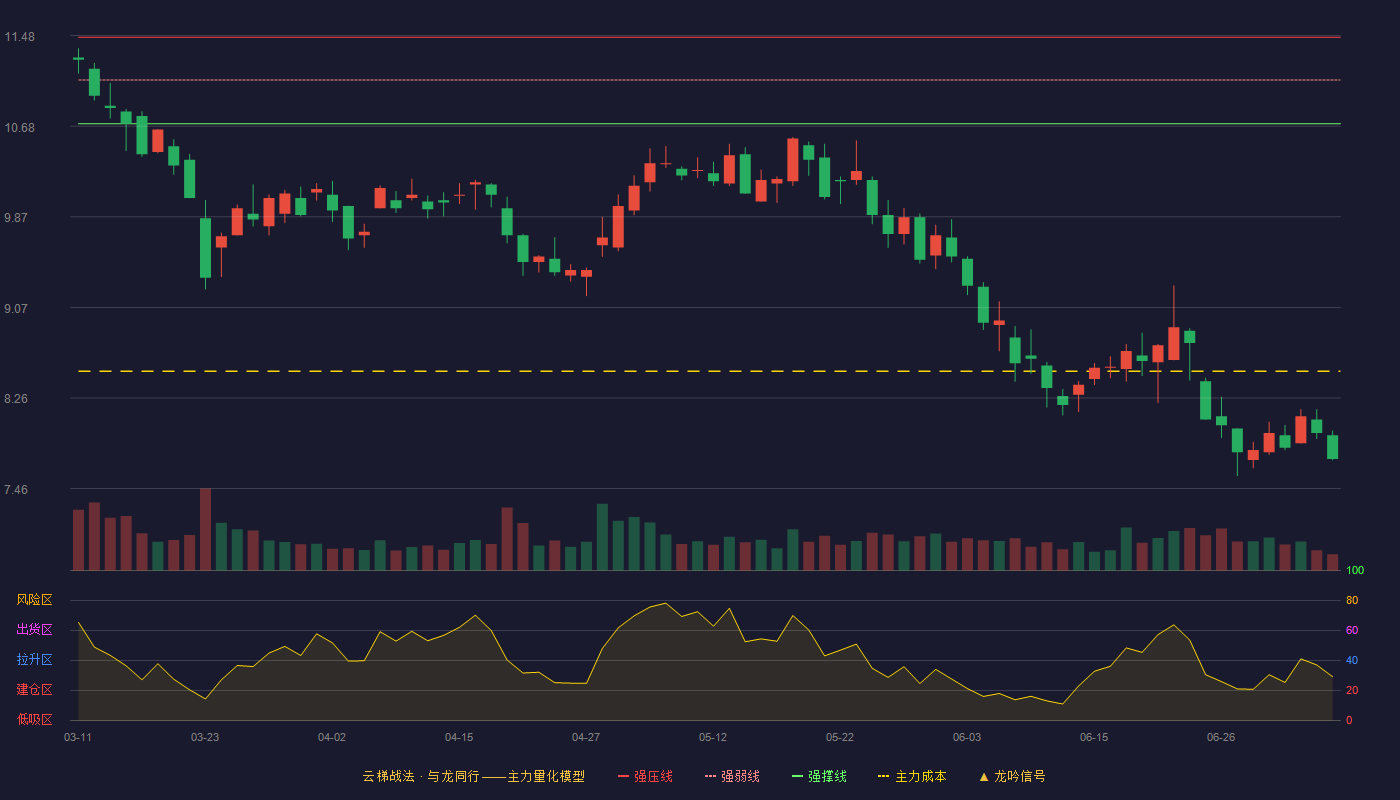1400x800 pixels.
Task: Click the last green candlestick on the right
Action: click(x=1332, y=446)
